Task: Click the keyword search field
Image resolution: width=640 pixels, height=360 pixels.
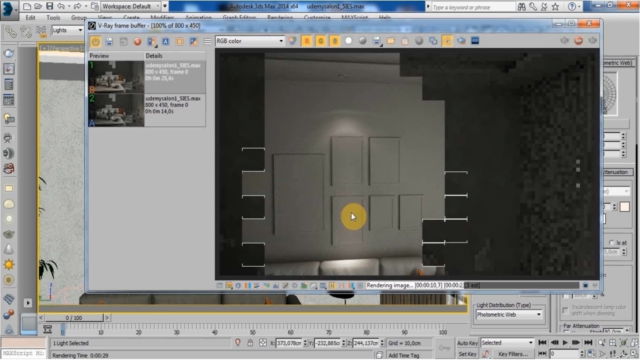Action: [x=473, y=7]
